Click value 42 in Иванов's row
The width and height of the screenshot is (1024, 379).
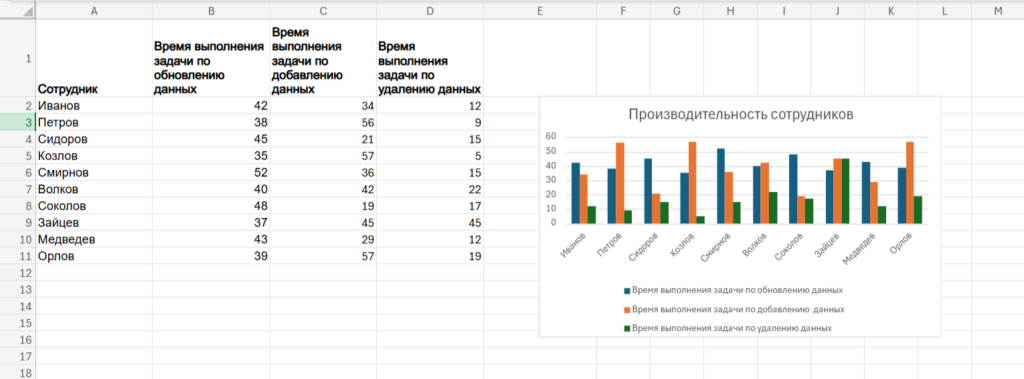[x=211, y=106]
